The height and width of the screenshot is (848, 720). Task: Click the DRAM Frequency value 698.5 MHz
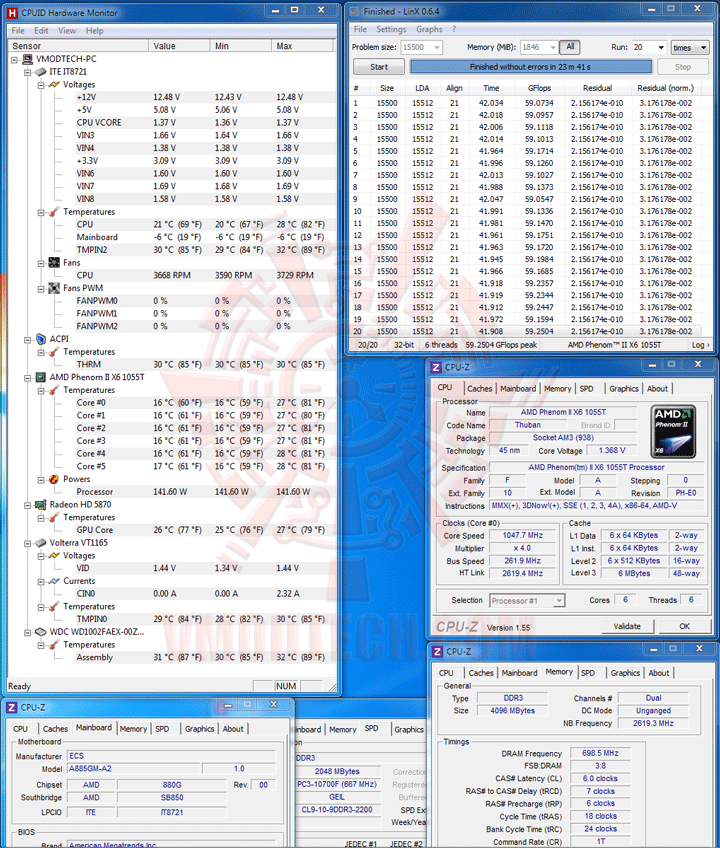tap(600, 753)
